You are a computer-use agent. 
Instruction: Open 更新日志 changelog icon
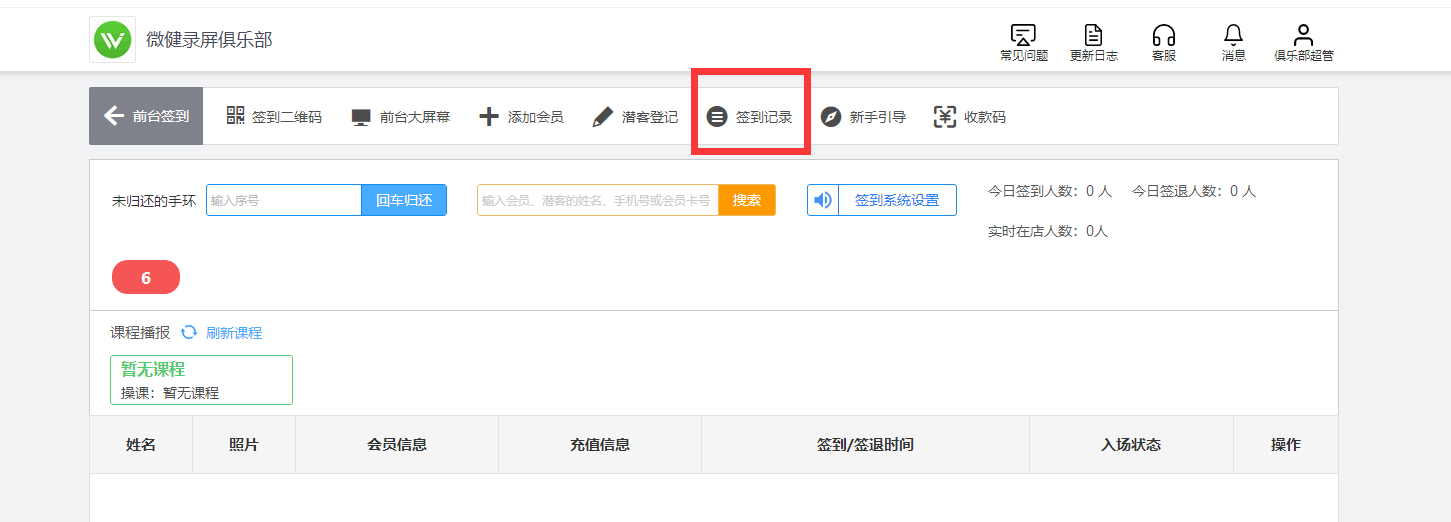pos(1093,36)
